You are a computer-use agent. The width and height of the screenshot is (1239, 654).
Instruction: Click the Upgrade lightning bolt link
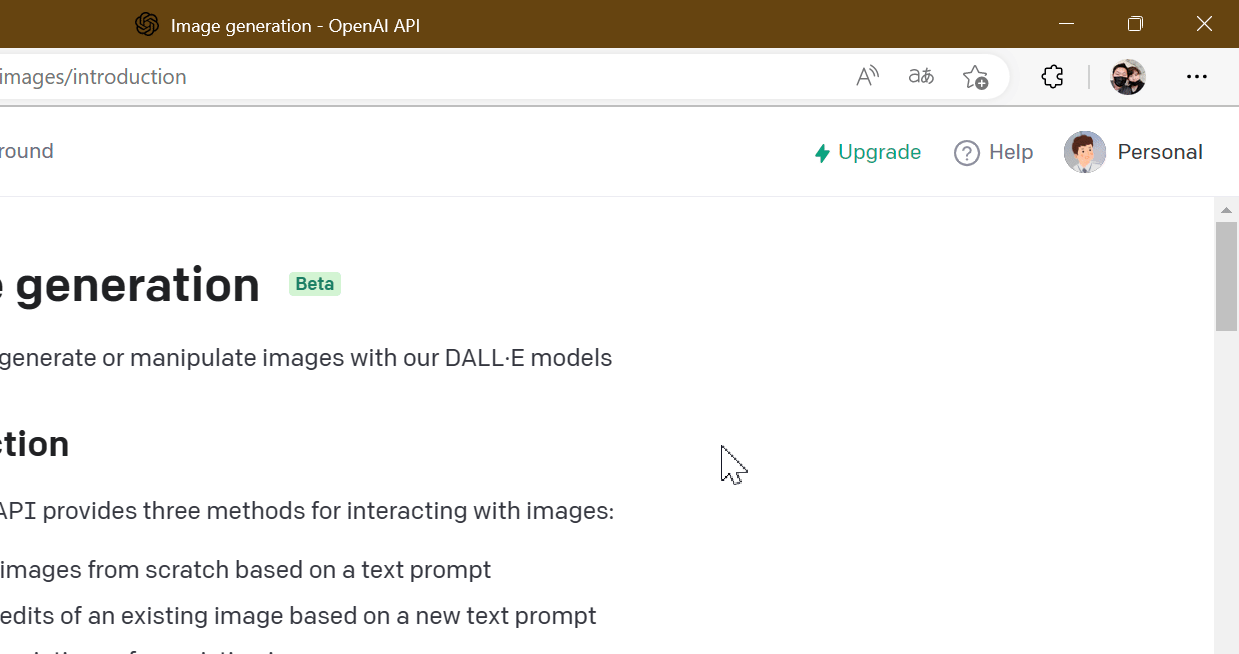867,152
